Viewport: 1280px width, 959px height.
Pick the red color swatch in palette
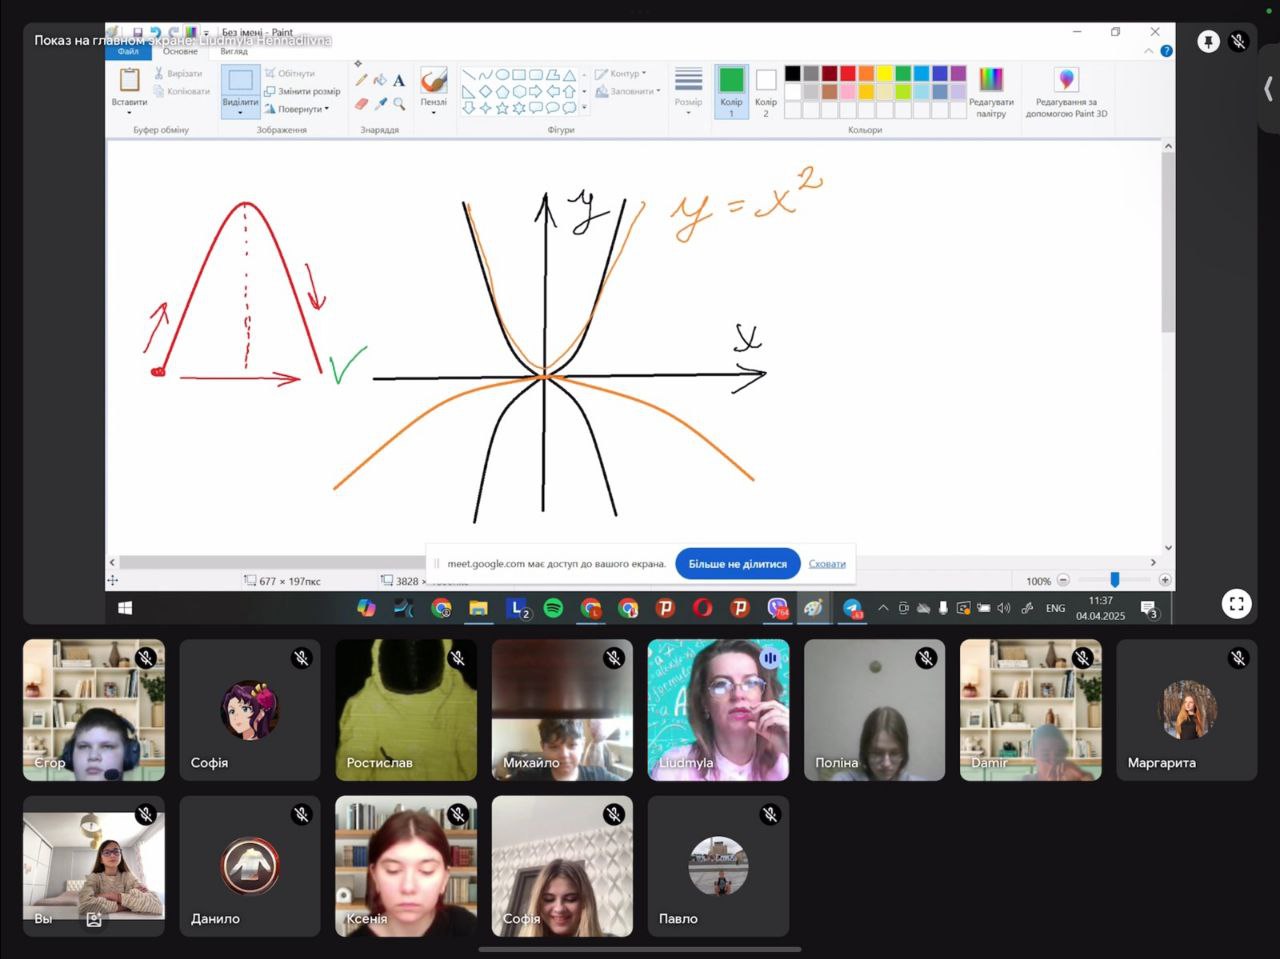[x=848, y=73]
